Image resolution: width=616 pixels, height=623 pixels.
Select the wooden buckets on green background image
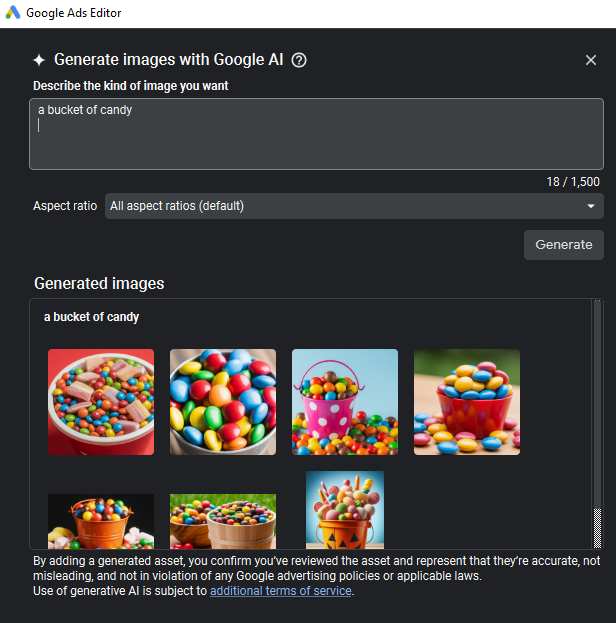[x=223, y=520]
